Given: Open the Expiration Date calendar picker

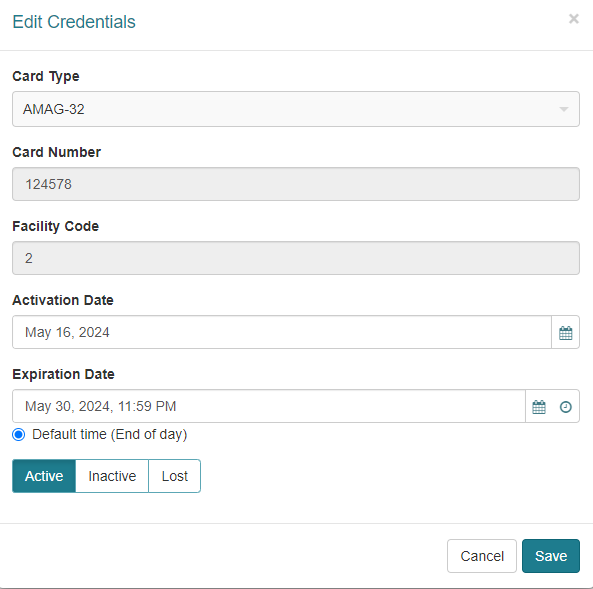Looking at the screenshot, I should coord(539,407).
